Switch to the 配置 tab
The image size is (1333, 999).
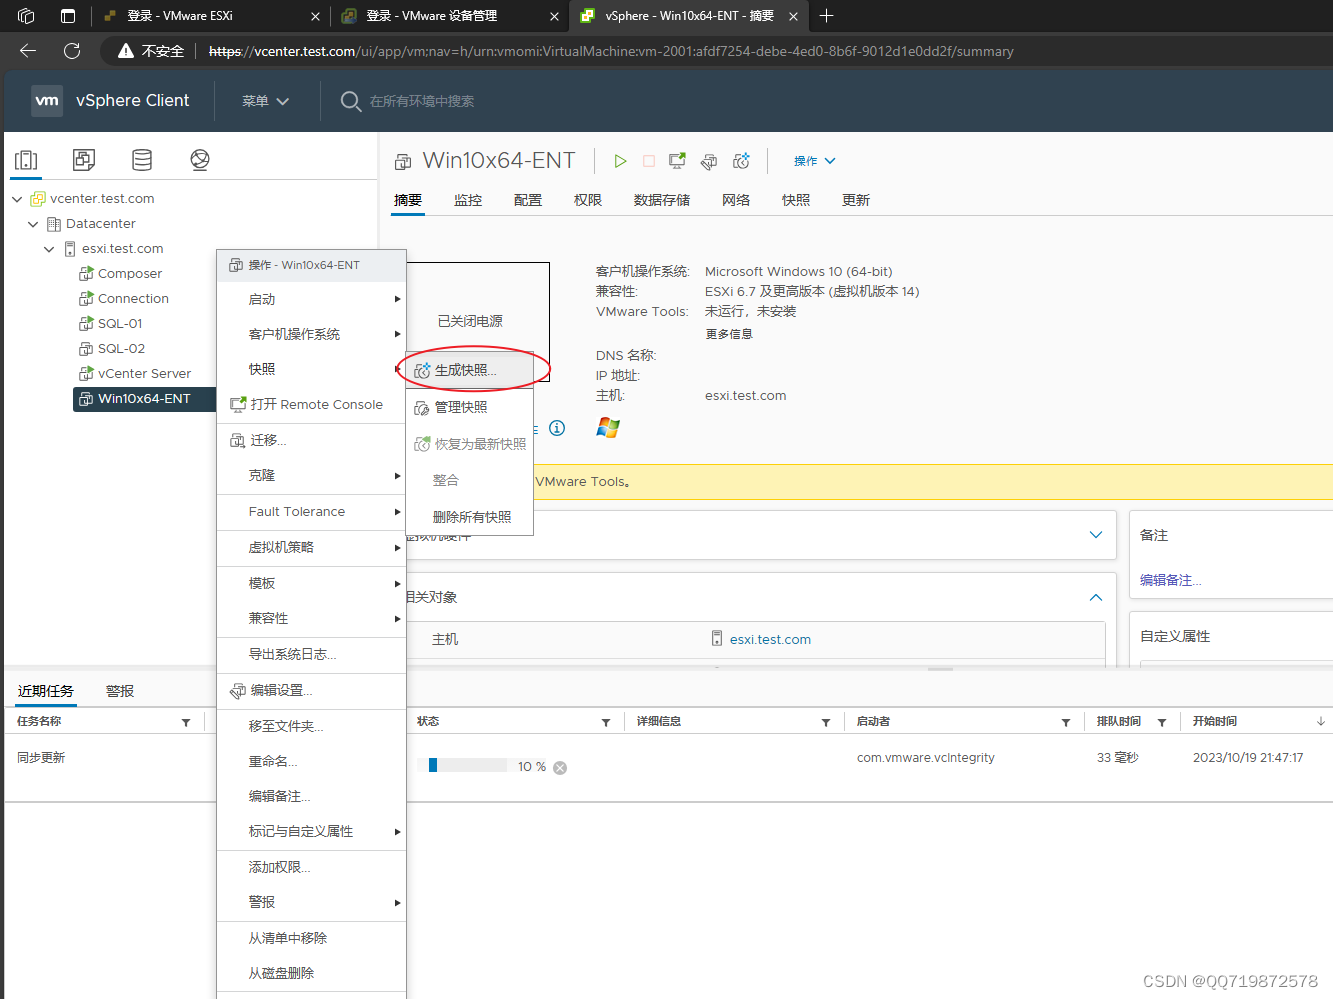click(x=528, y=200)
